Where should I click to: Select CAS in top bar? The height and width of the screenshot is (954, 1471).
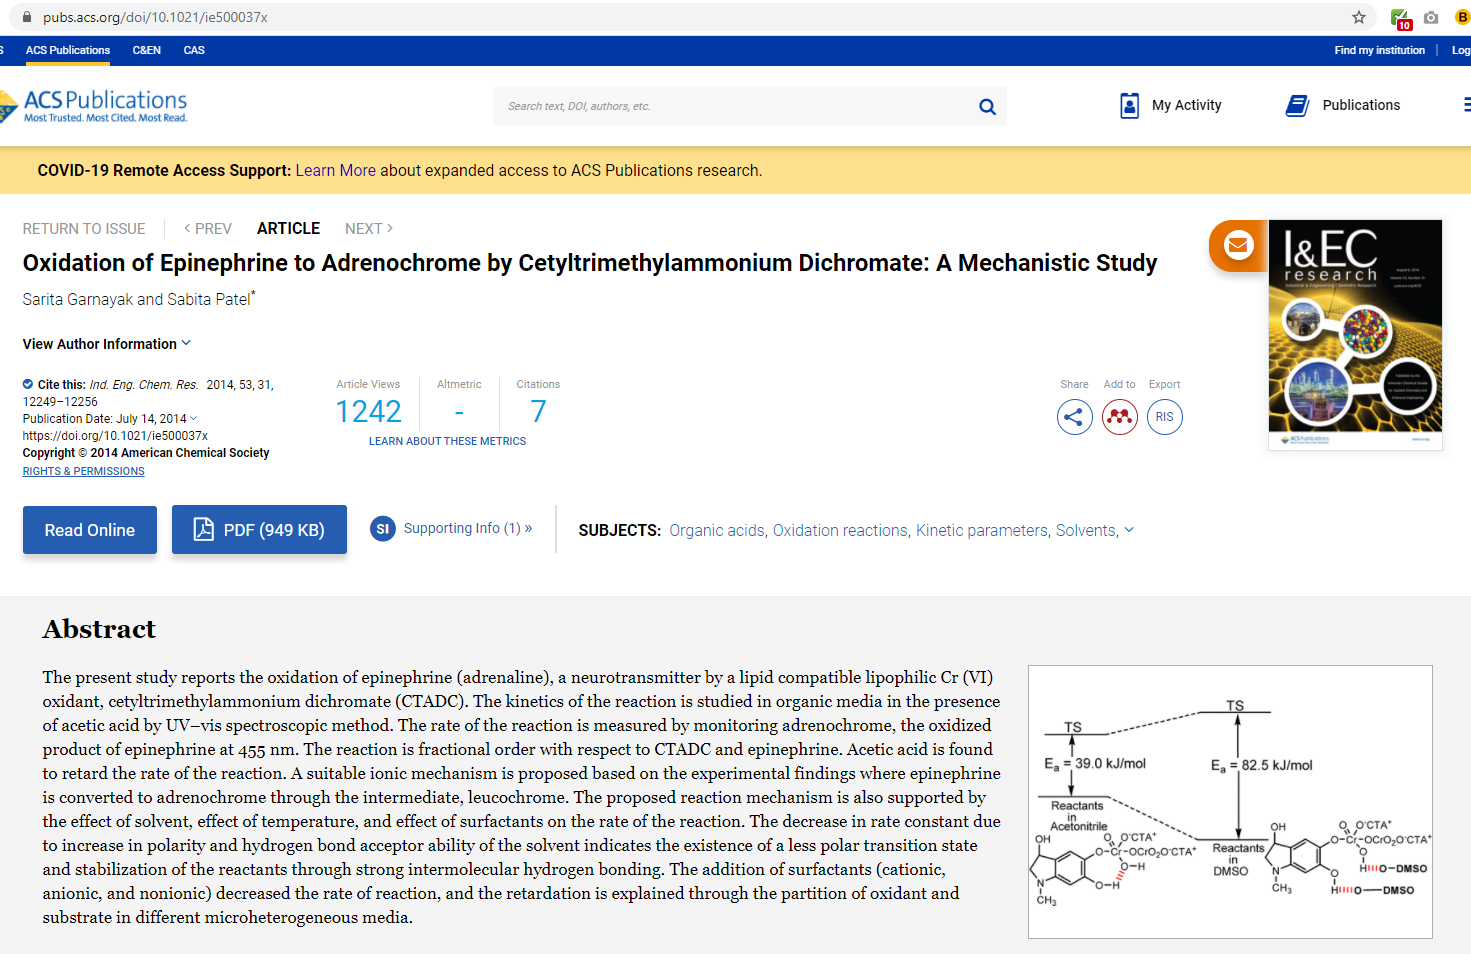click(x=194, y=50)
